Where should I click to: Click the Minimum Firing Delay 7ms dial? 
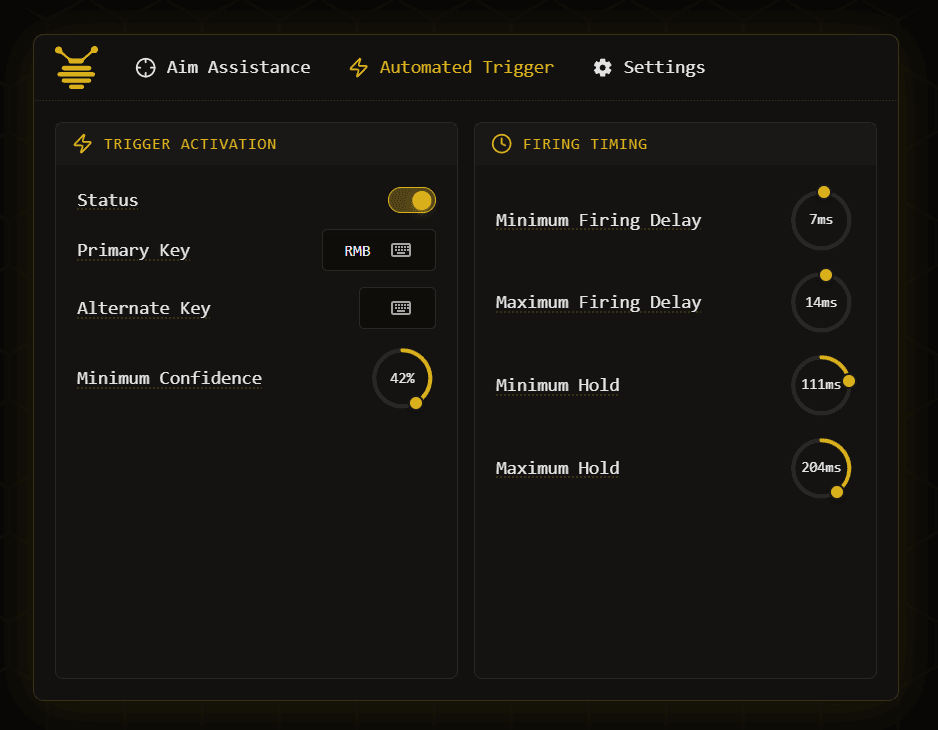point(821,220)
